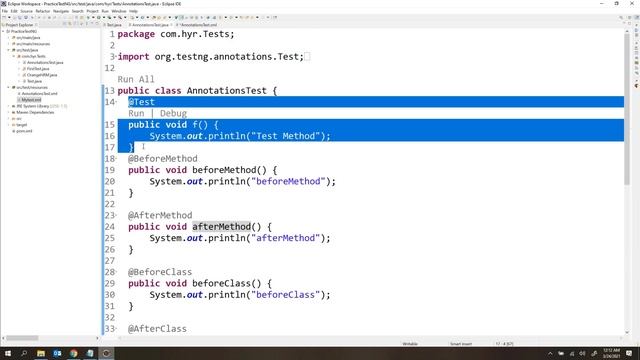The height and width of the screenshot is (360, 640).
Task: Click the Debug toolbar icon
Action: (x=88, y=18)
